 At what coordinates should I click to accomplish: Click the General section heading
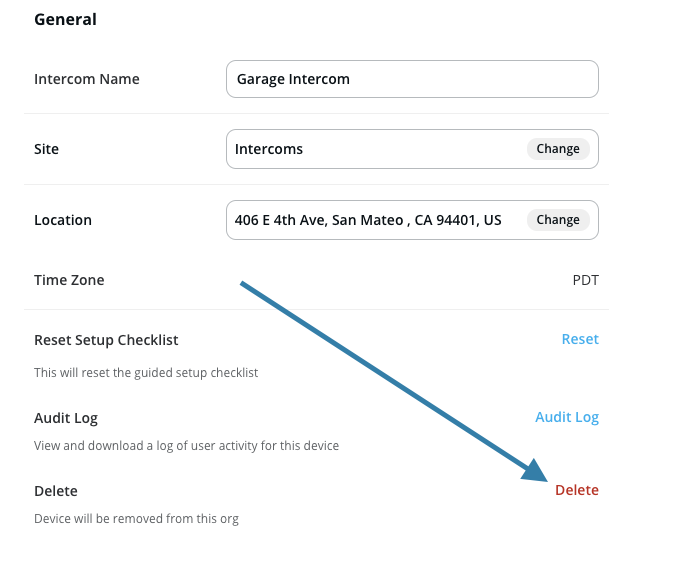[65, 19]
